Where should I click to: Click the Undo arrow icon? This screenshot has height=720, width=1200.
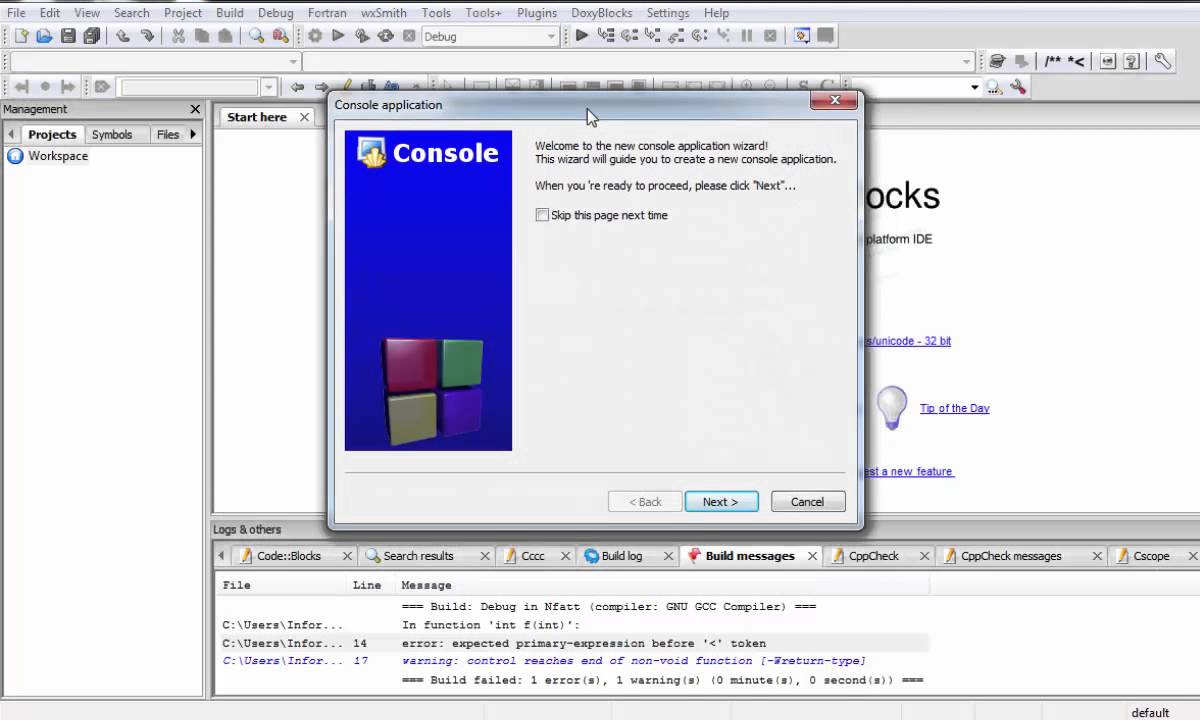coord(123,36)
